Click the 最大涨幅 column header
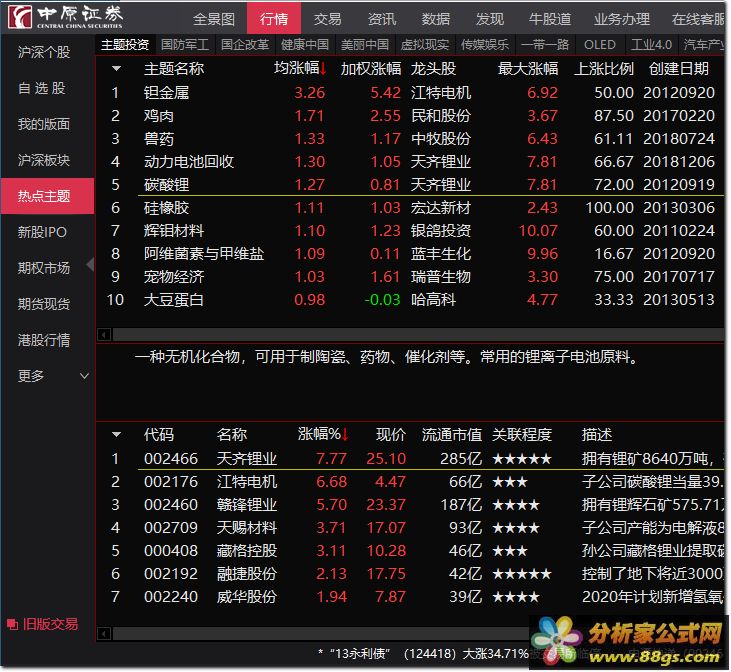731x672 pixels. coord(528,69)
